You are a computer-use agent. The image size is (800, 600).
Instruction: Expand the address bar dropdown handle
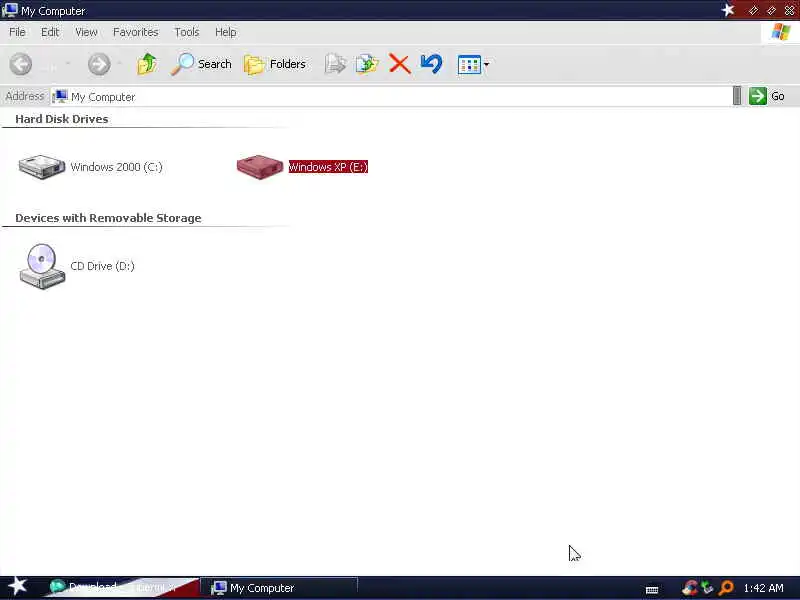coord(737,96)
